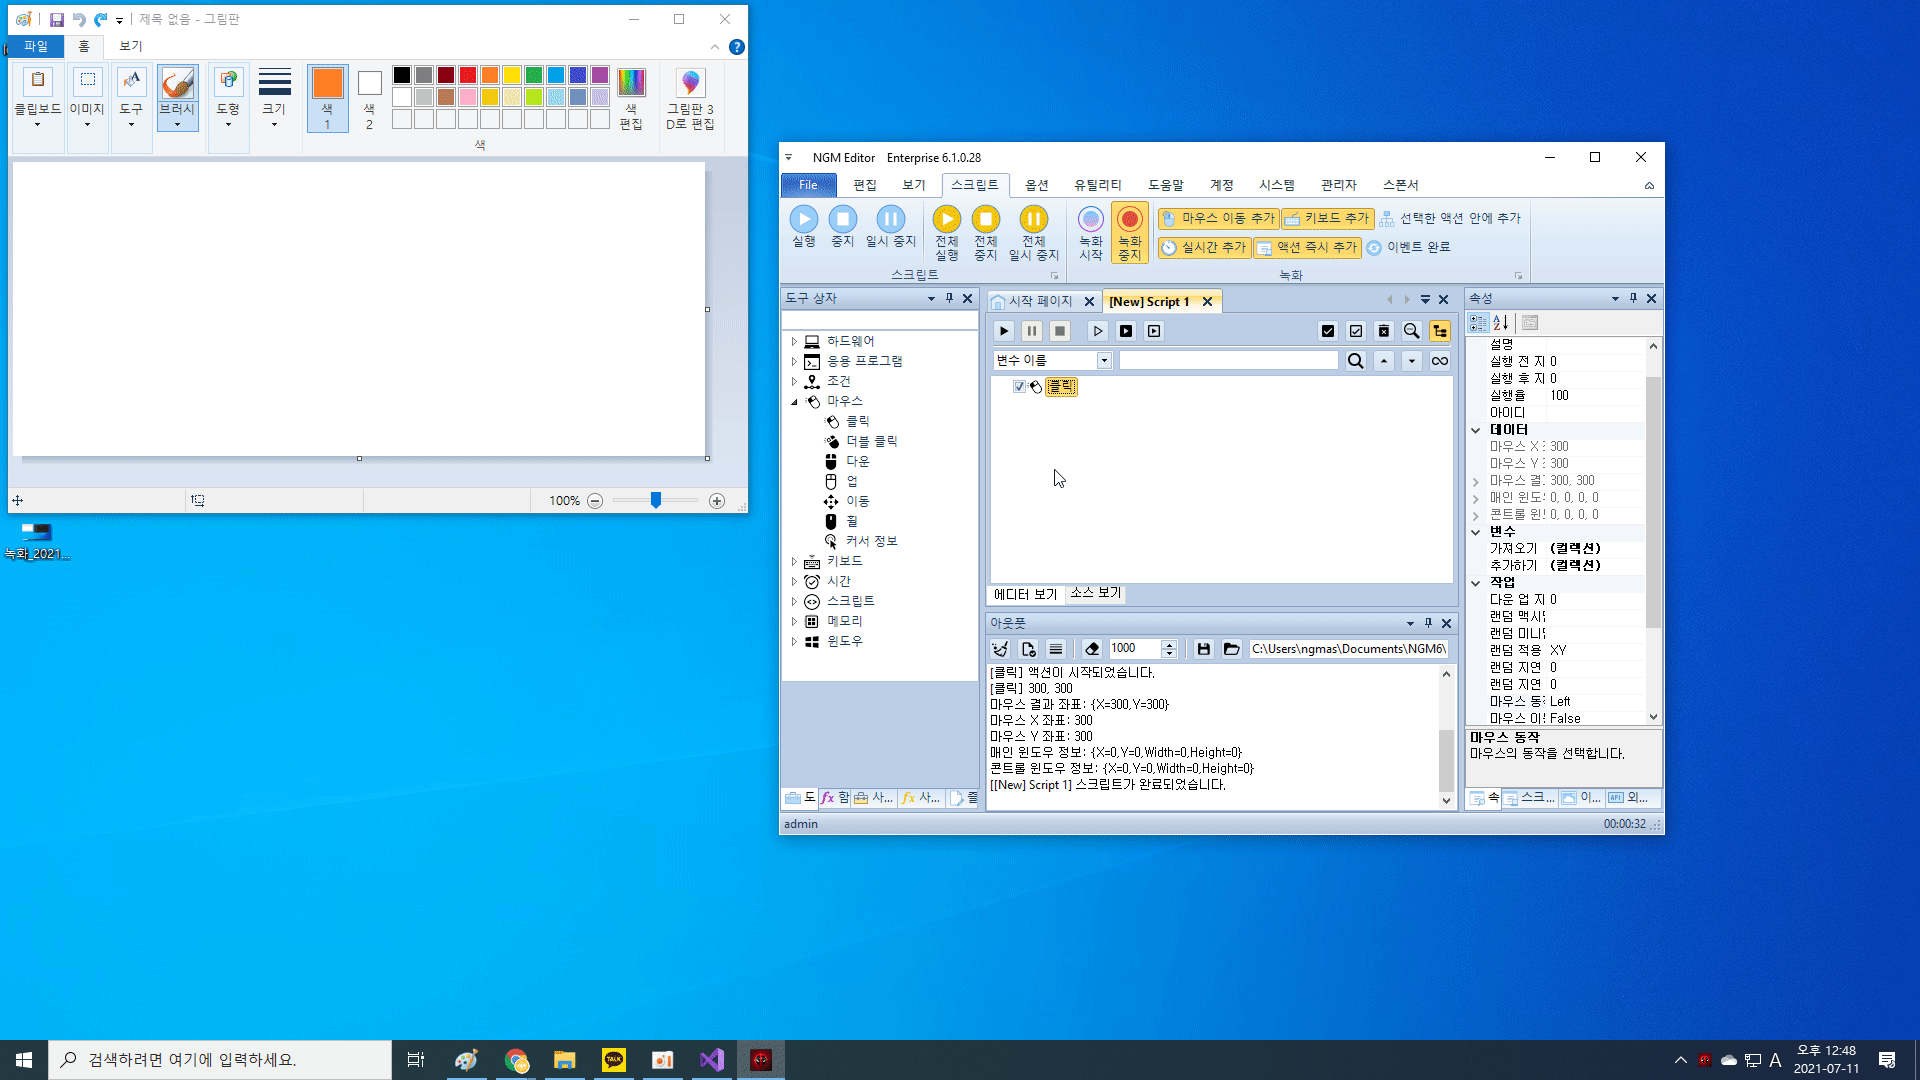Switch to the 시작 페이지 tab

1039,301
